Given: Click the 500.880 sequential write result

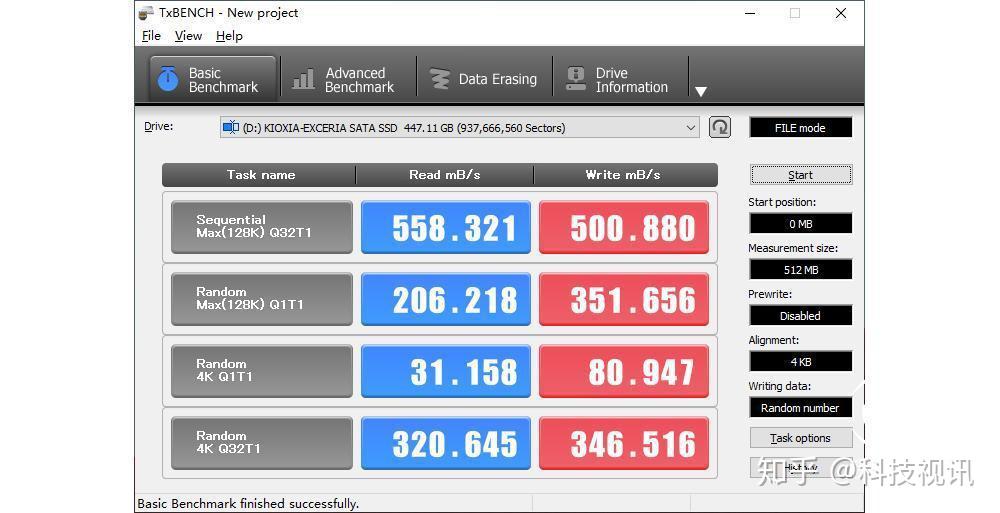Looking at the screenshot, I should [x=624, y=227].
